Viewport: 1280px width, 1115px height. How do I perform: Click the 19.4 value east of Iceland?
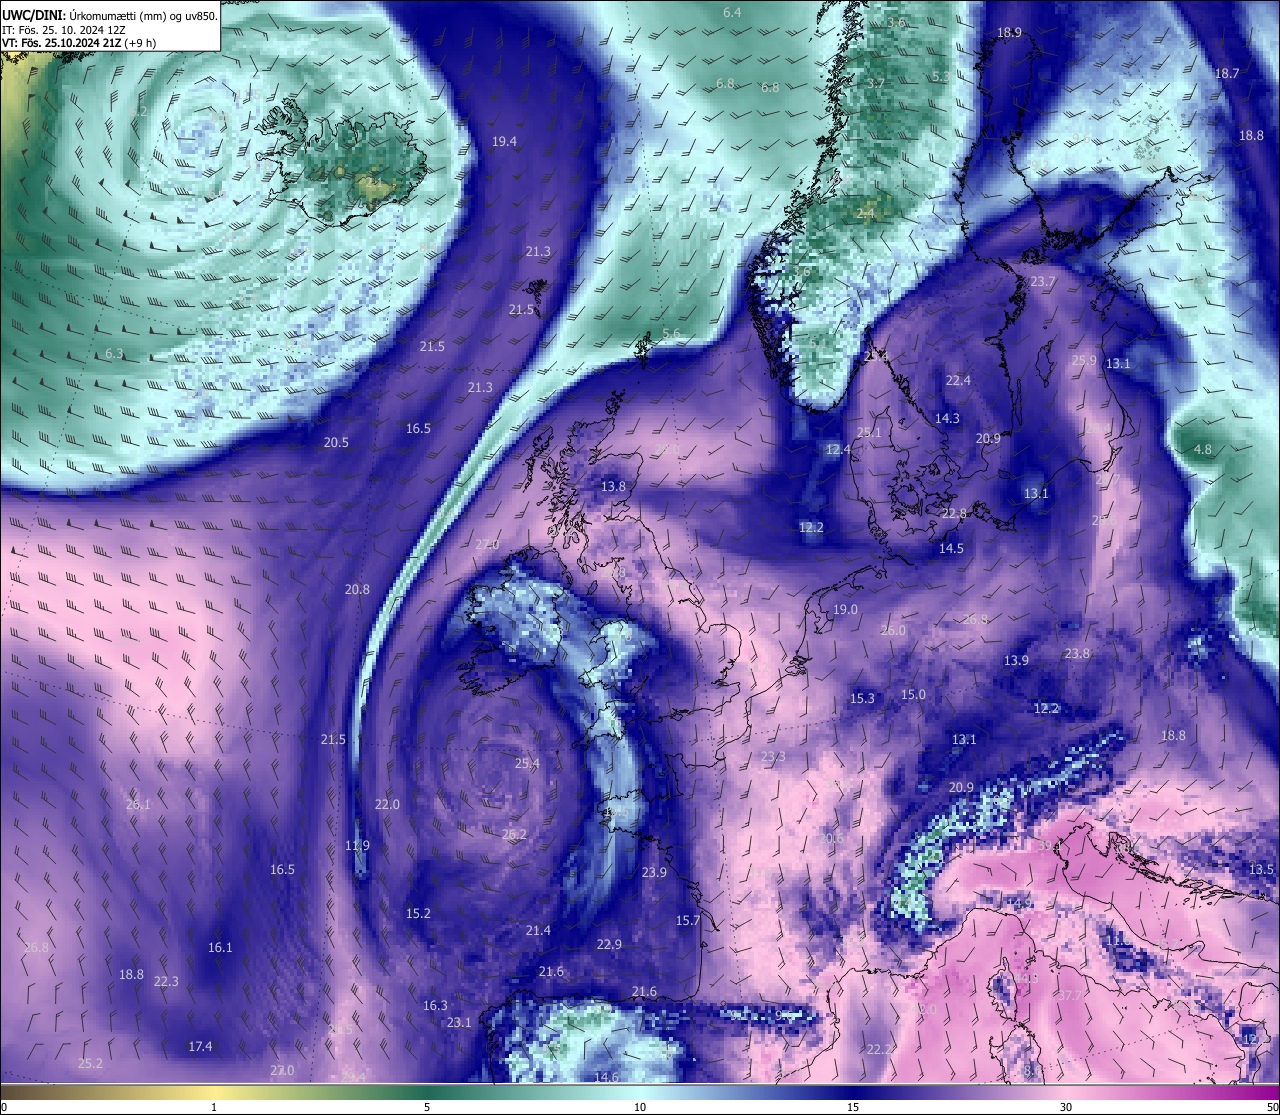[x=504, y=142]
